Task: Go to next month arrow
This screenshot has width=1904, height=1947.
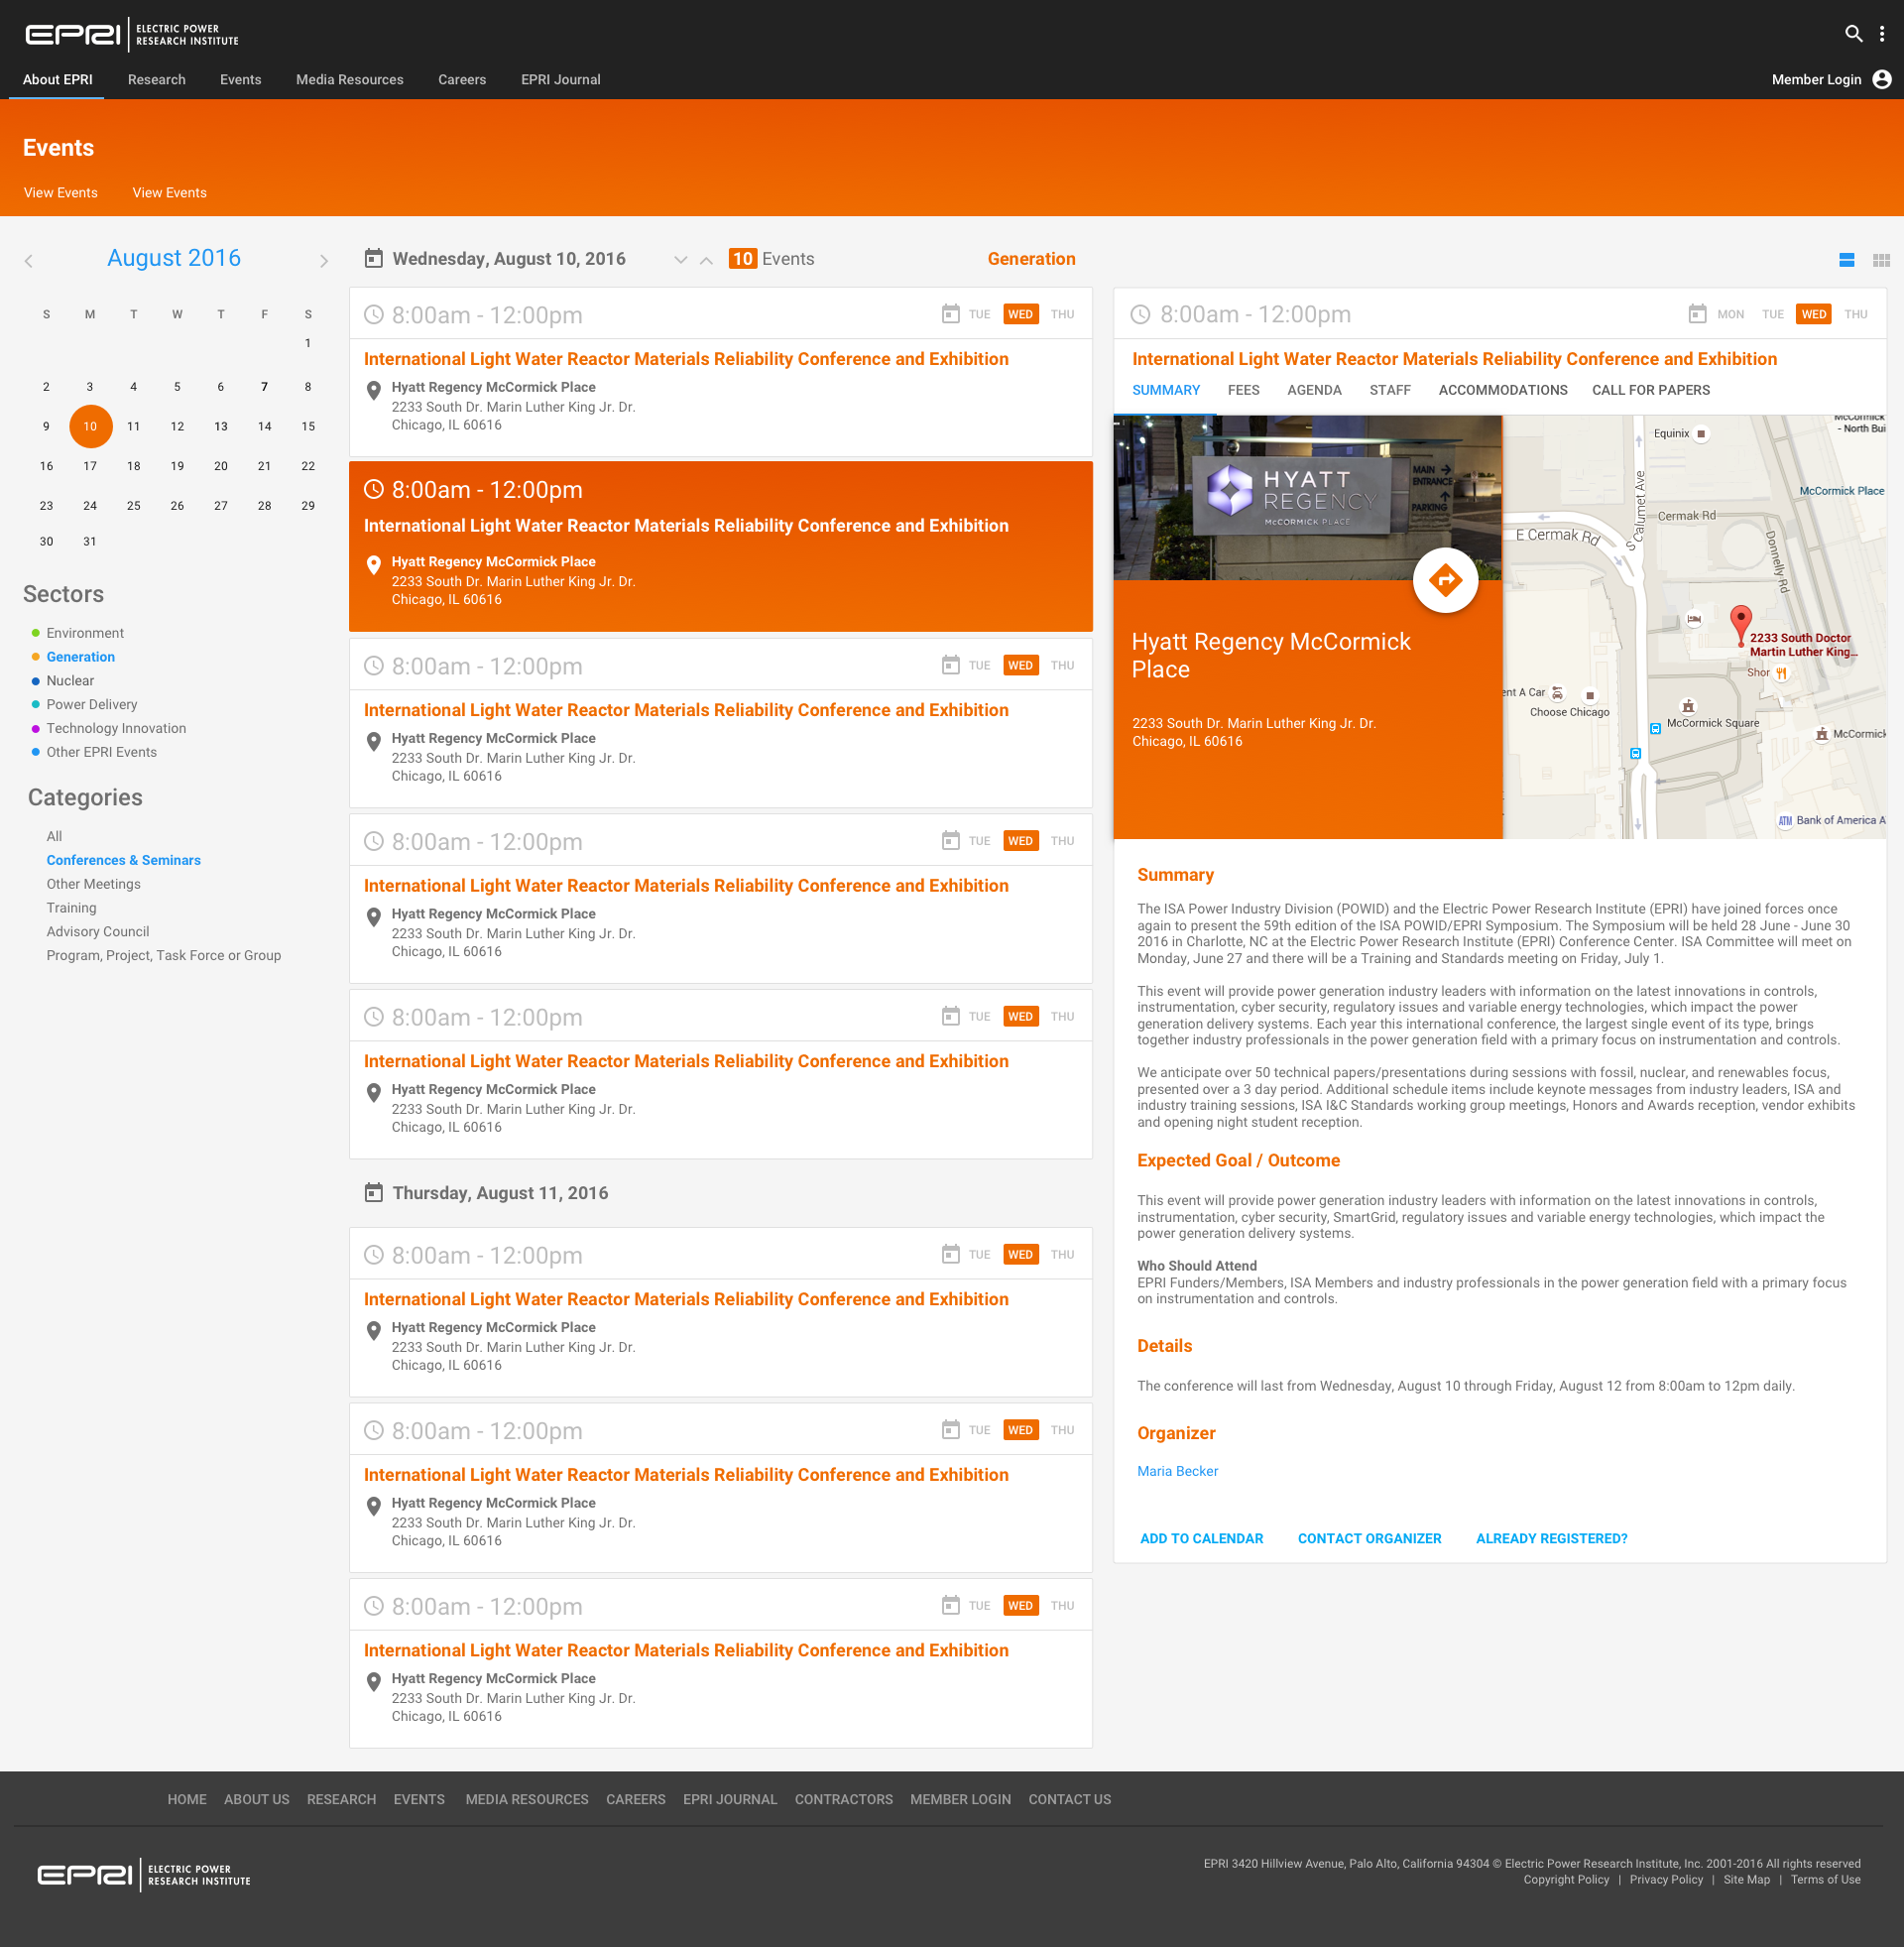Action: [x=323, y=260]
